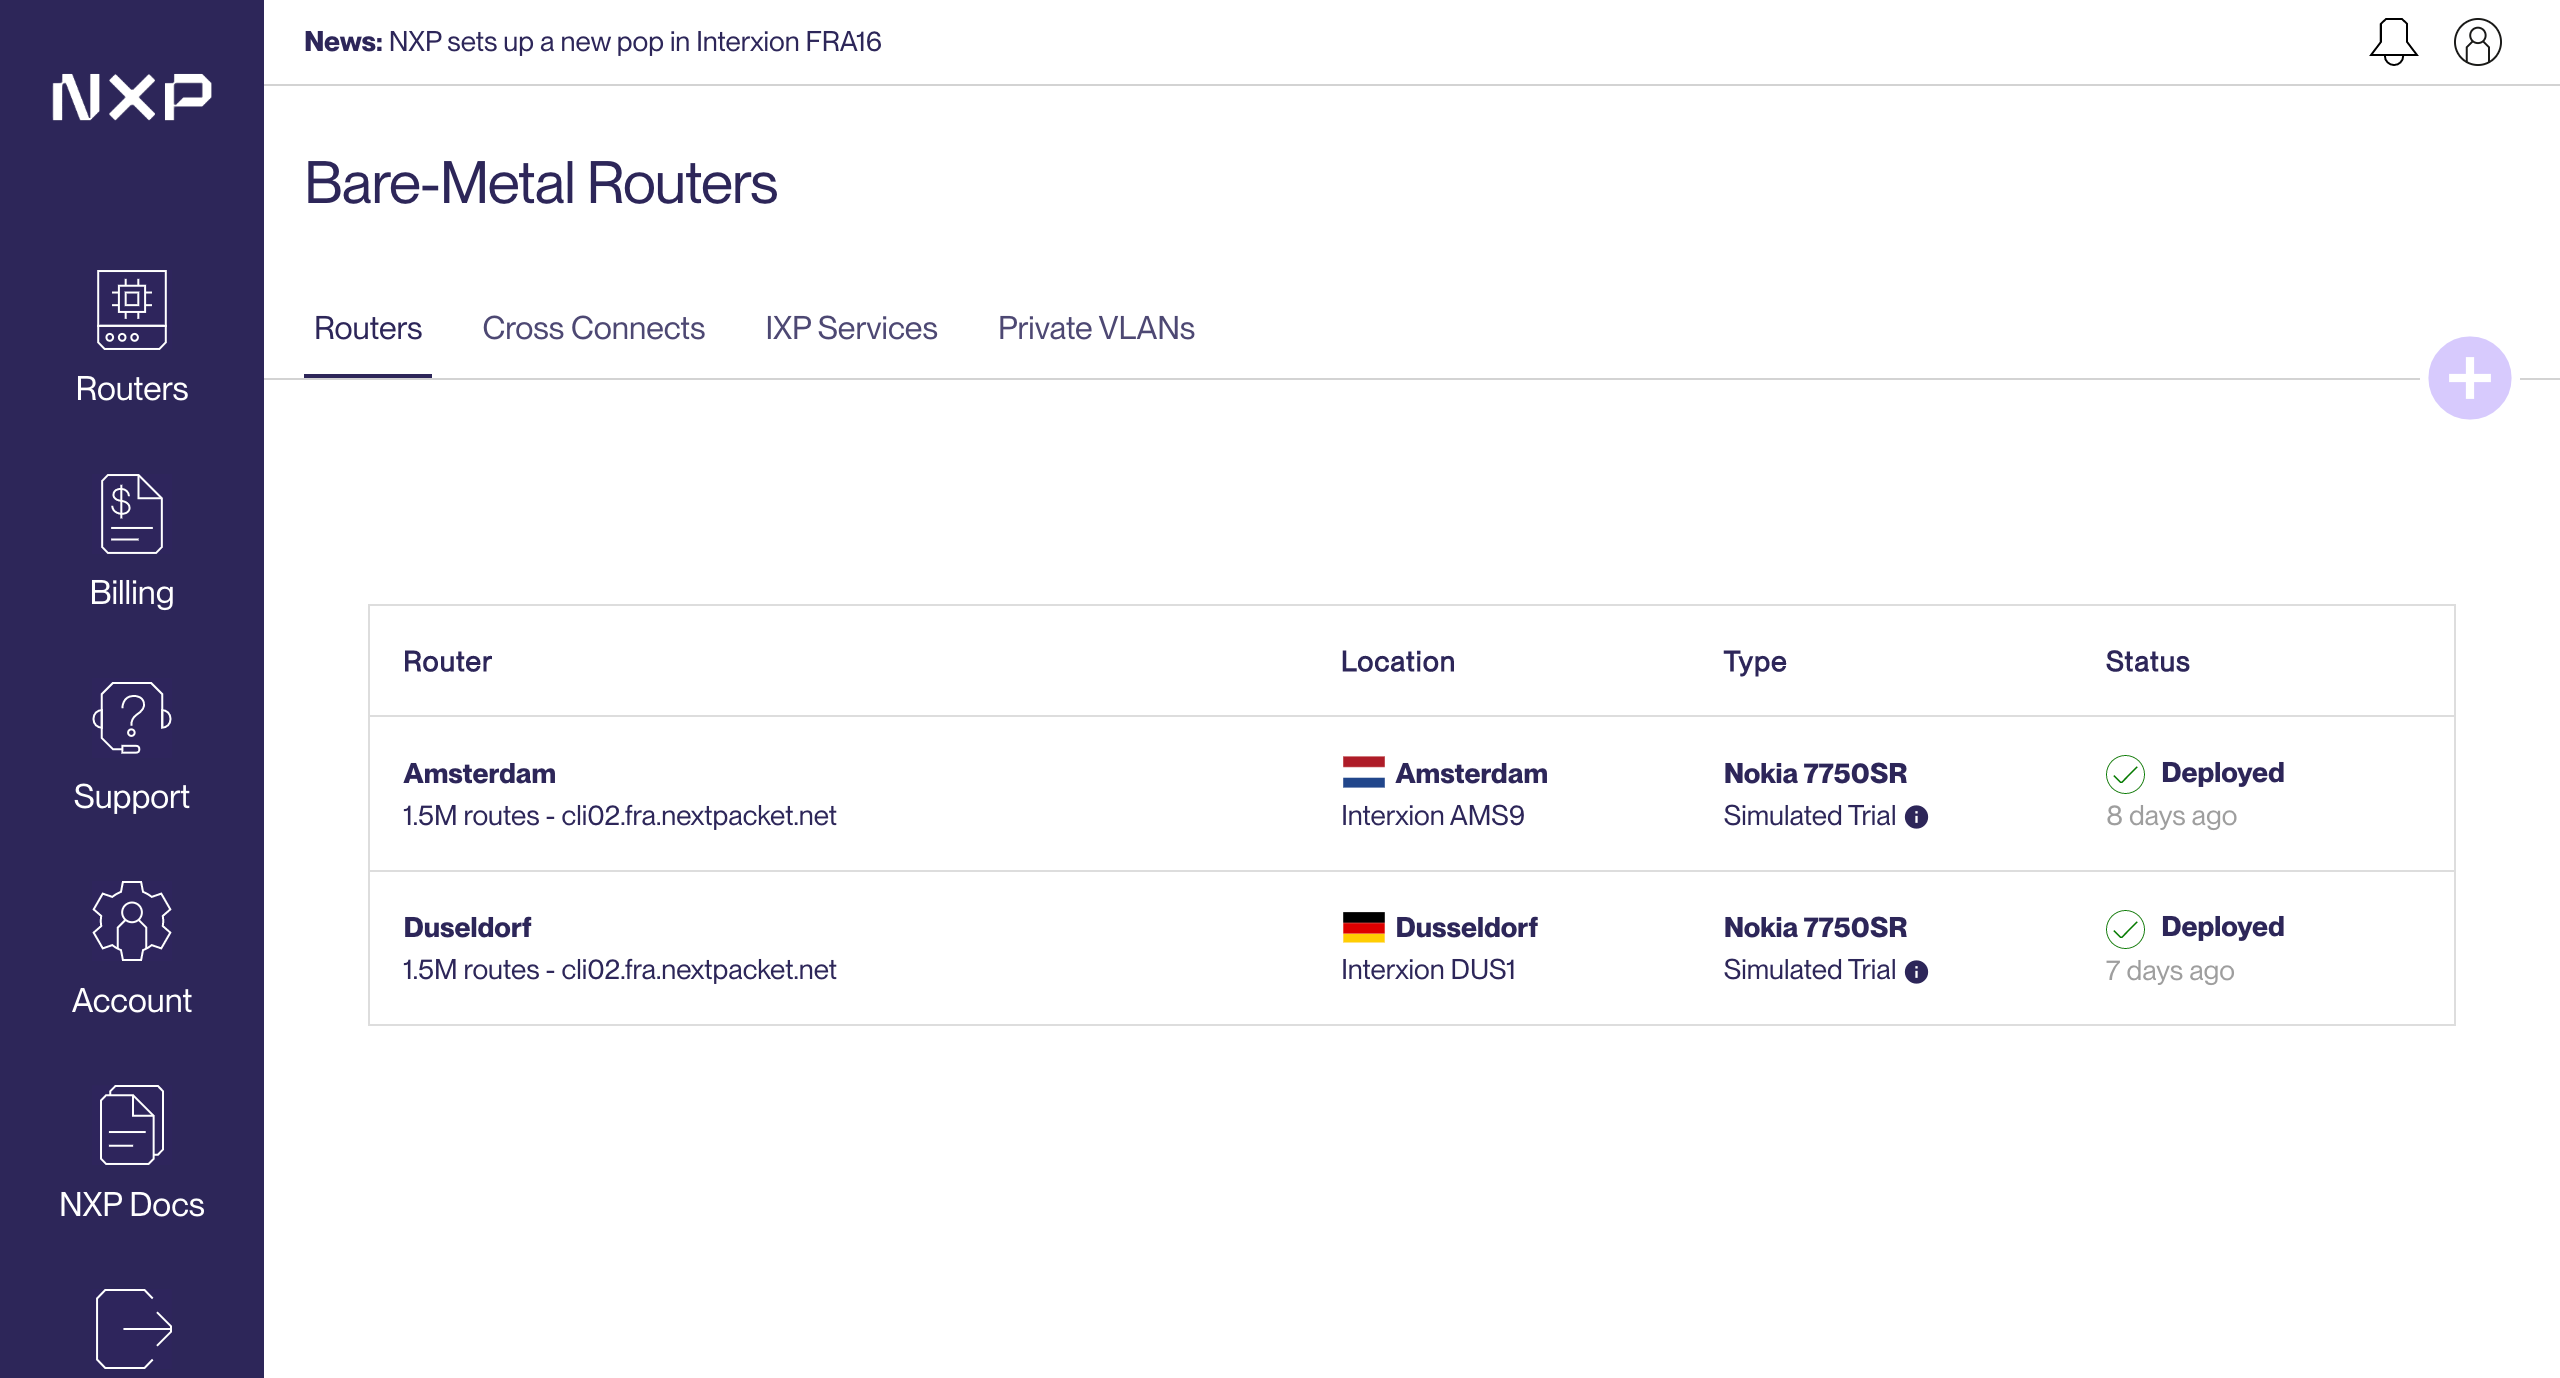Click Simulated Trial text in Duseldorf row
The height and width of the screenshot is (1378, 2560).
(x=1810, y=970)
